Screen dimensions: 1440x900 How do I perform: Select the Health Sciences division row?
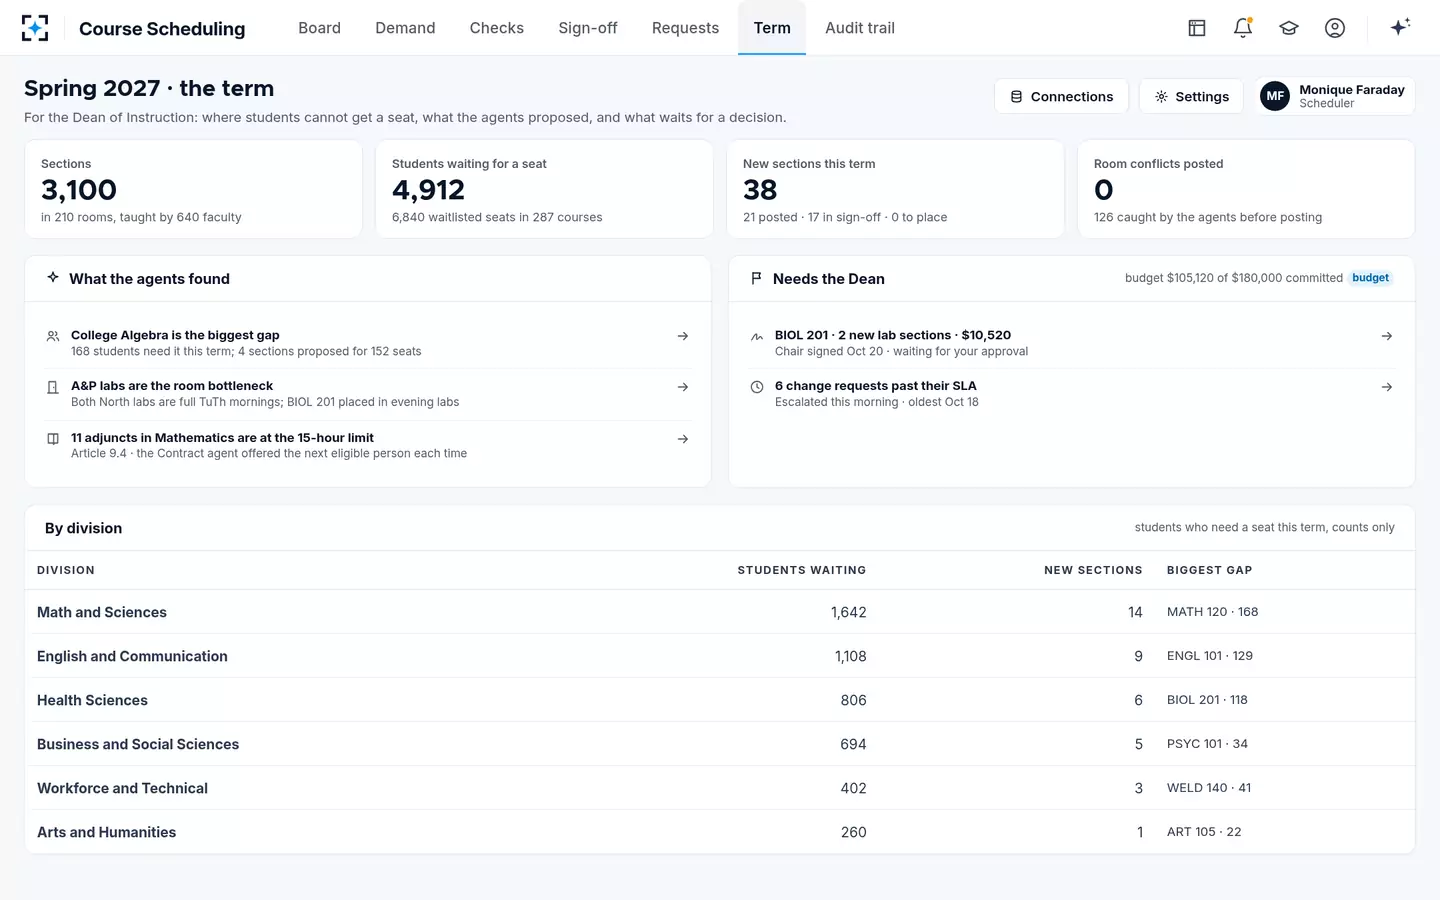pos(720,700)
